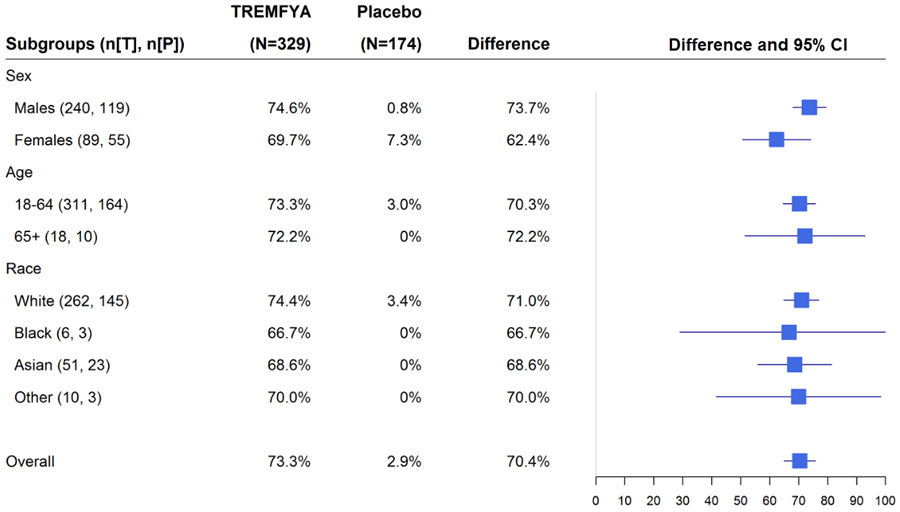Click the Overall difference value 70.4%

coord(528,461)
